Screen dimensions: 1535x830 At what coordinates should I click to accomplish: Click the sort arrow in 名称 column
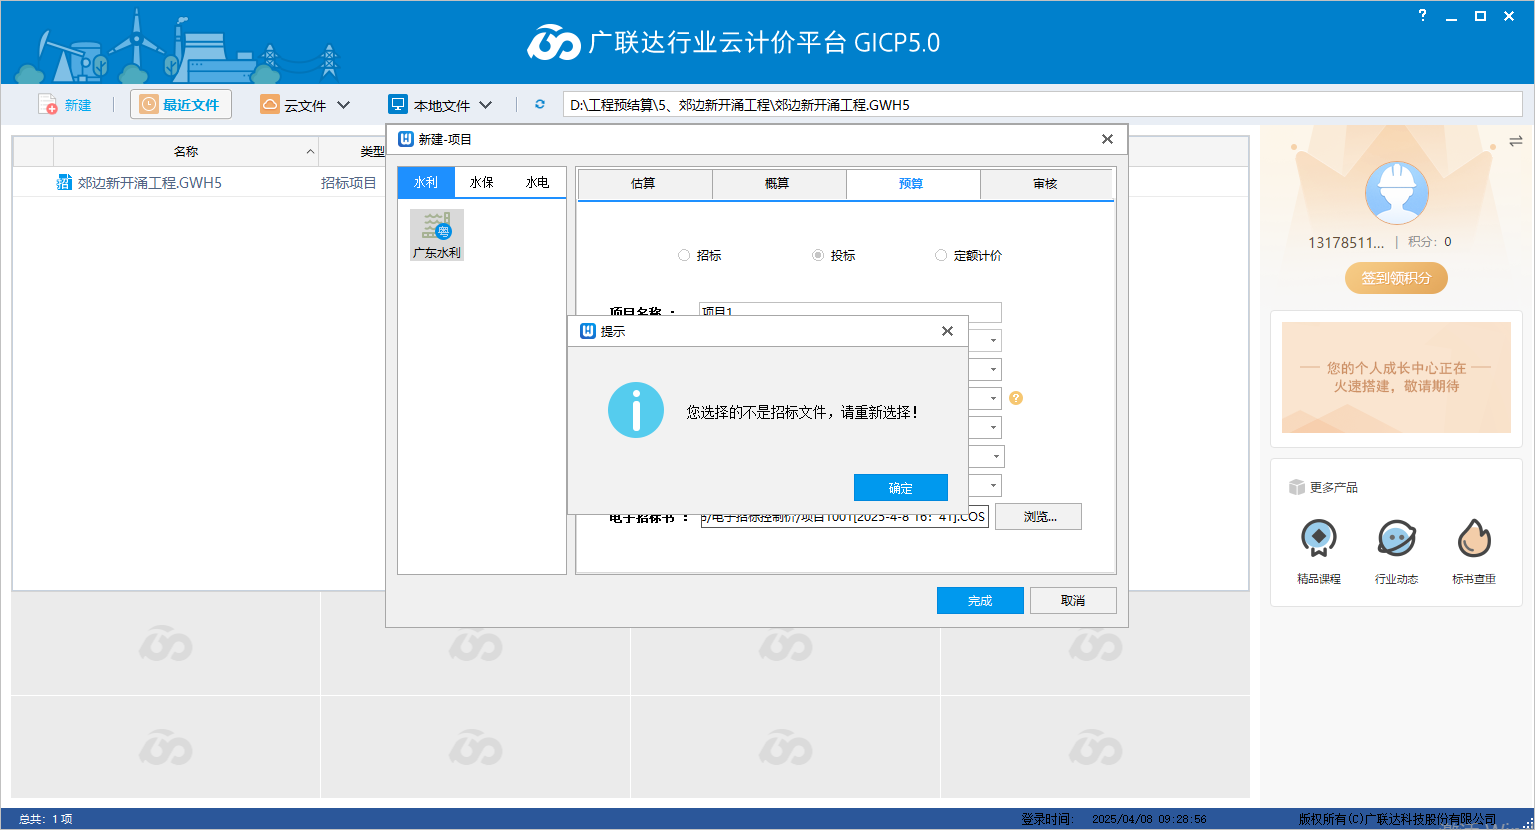pos(310,152)
